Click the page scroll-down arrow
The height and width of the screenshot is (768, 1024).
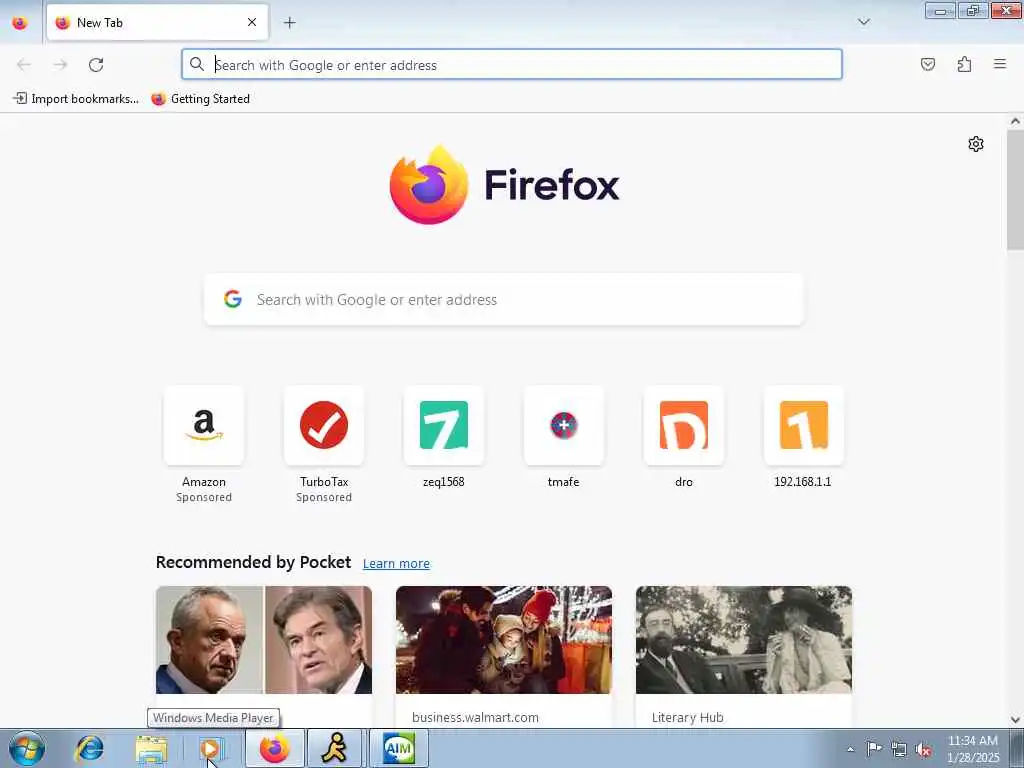1015,720
